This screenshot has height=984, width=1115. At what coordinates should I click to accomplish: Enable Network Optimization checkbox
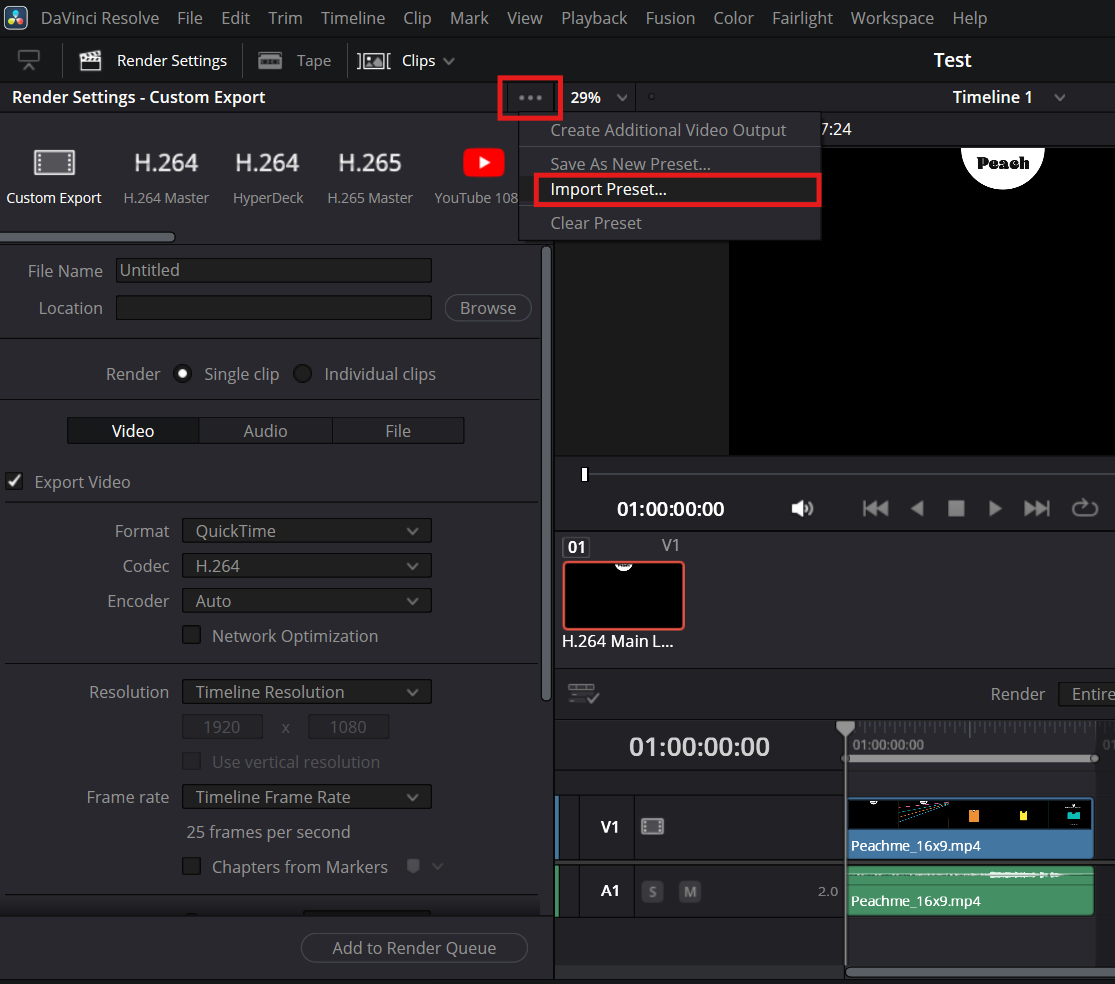[x=192, y=636]
